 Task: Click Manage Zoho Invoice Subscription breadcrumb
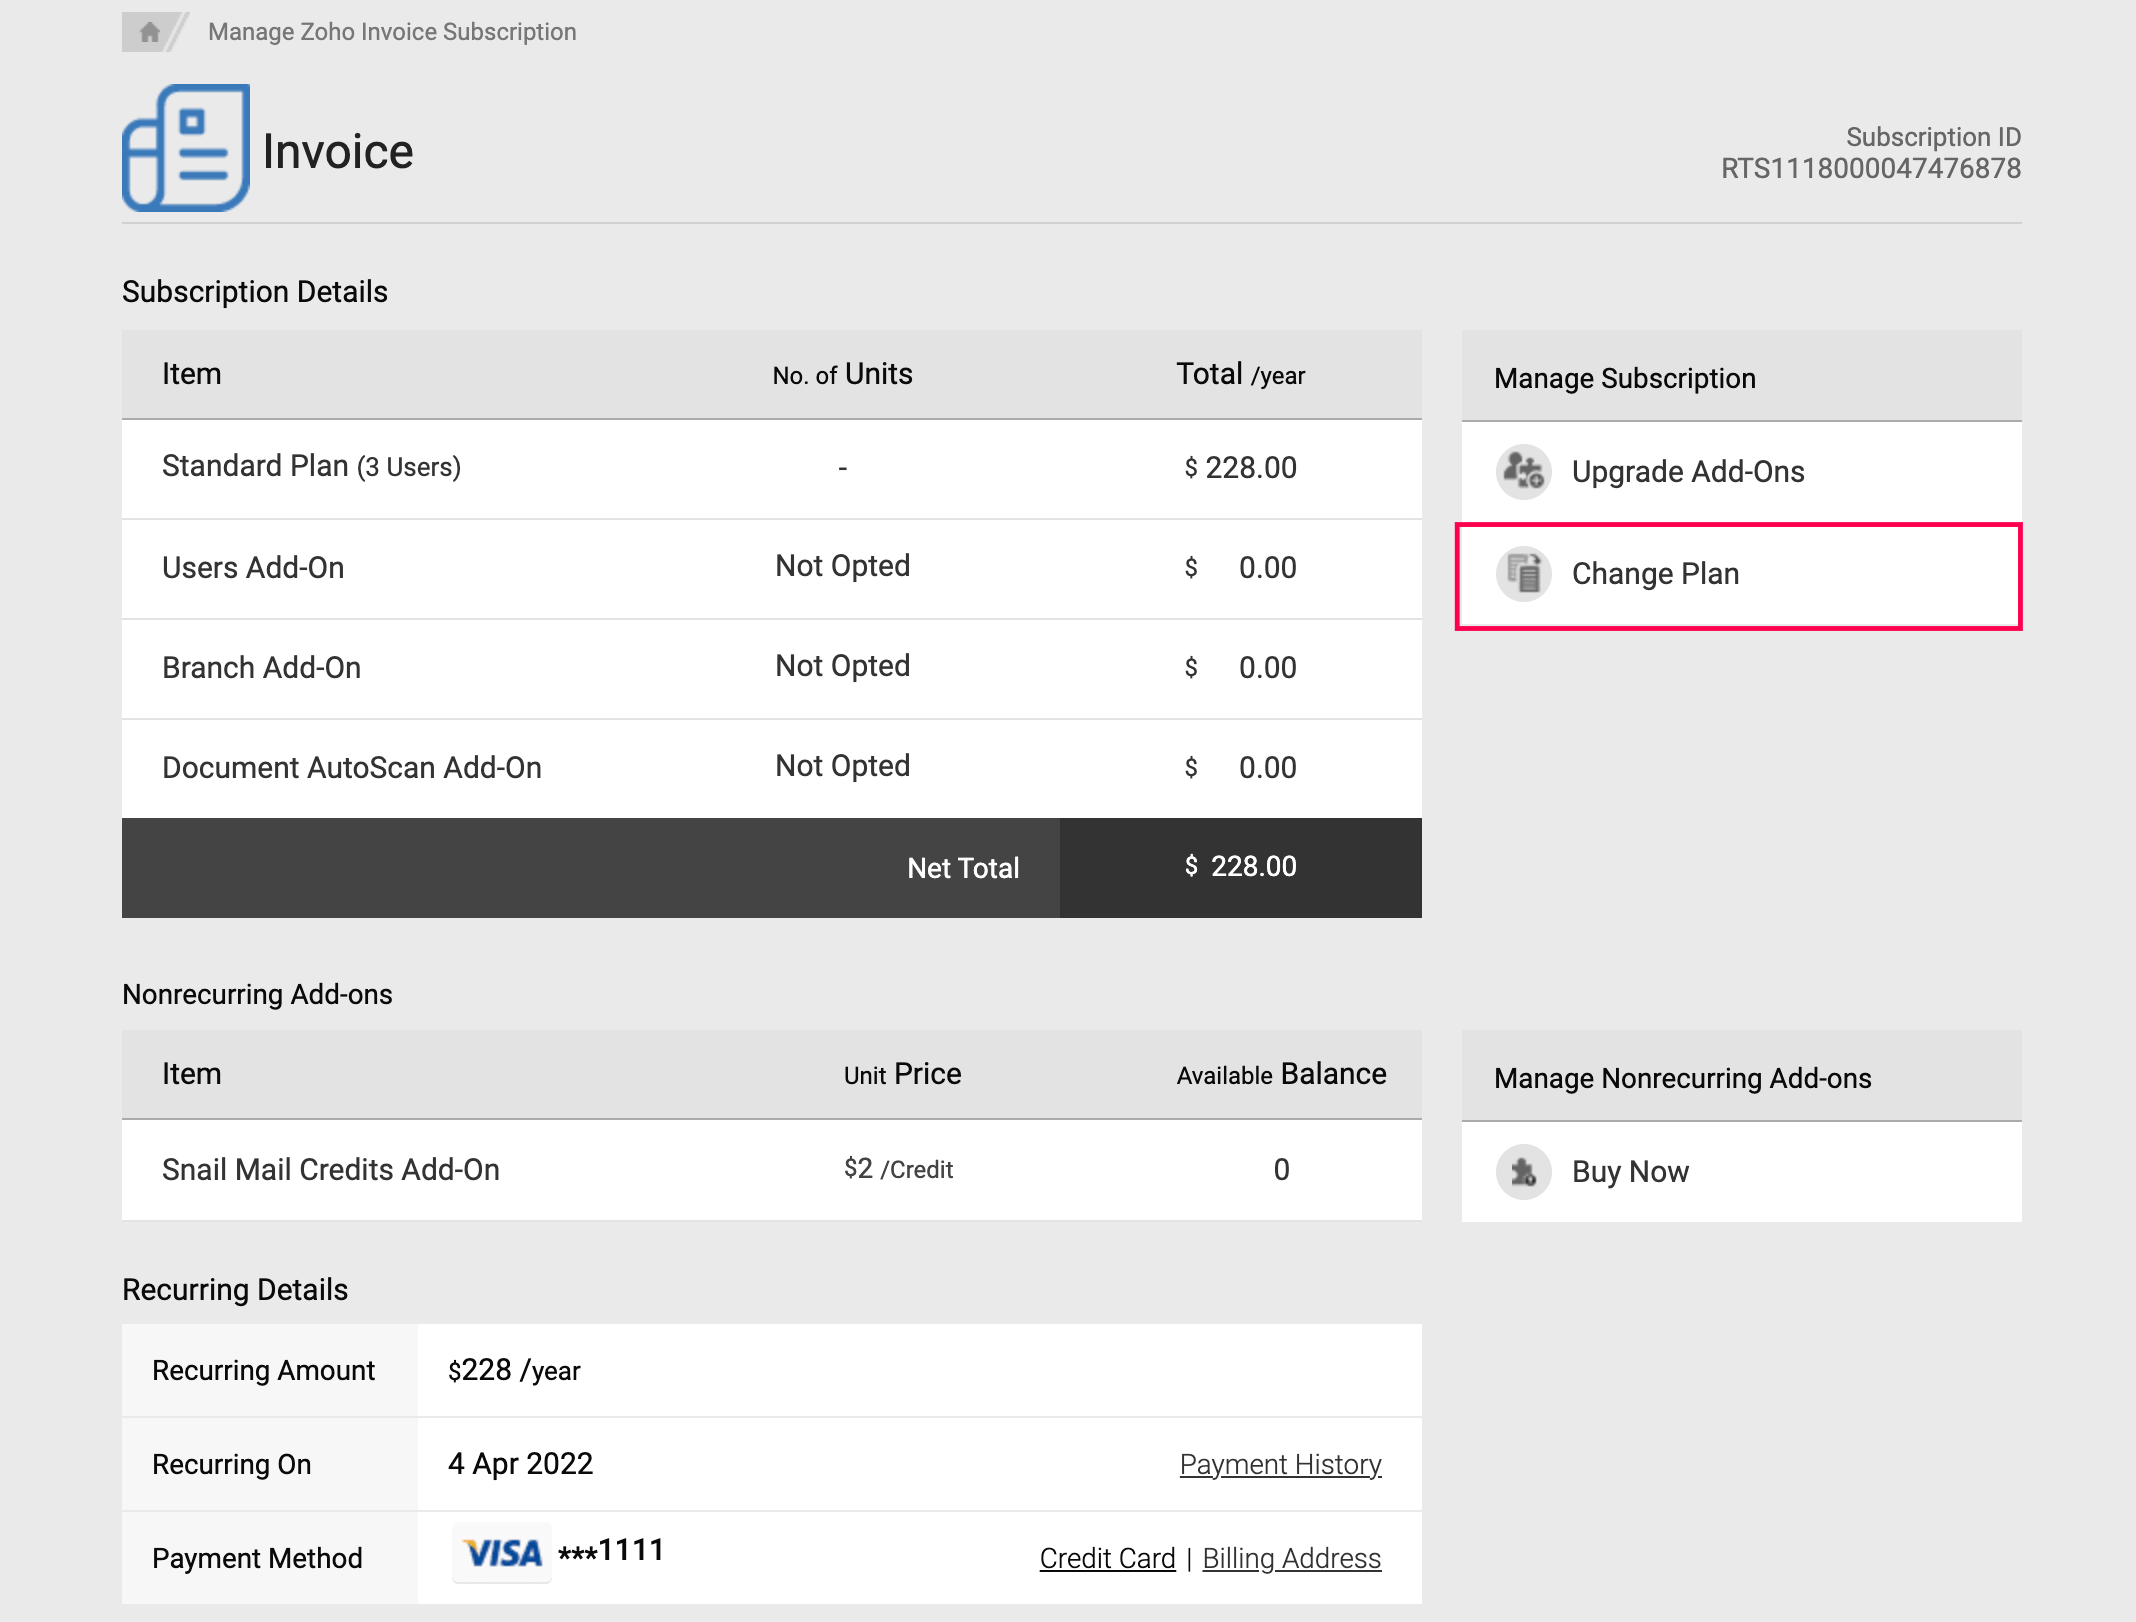pyautogui.click(x=392, y=32)
